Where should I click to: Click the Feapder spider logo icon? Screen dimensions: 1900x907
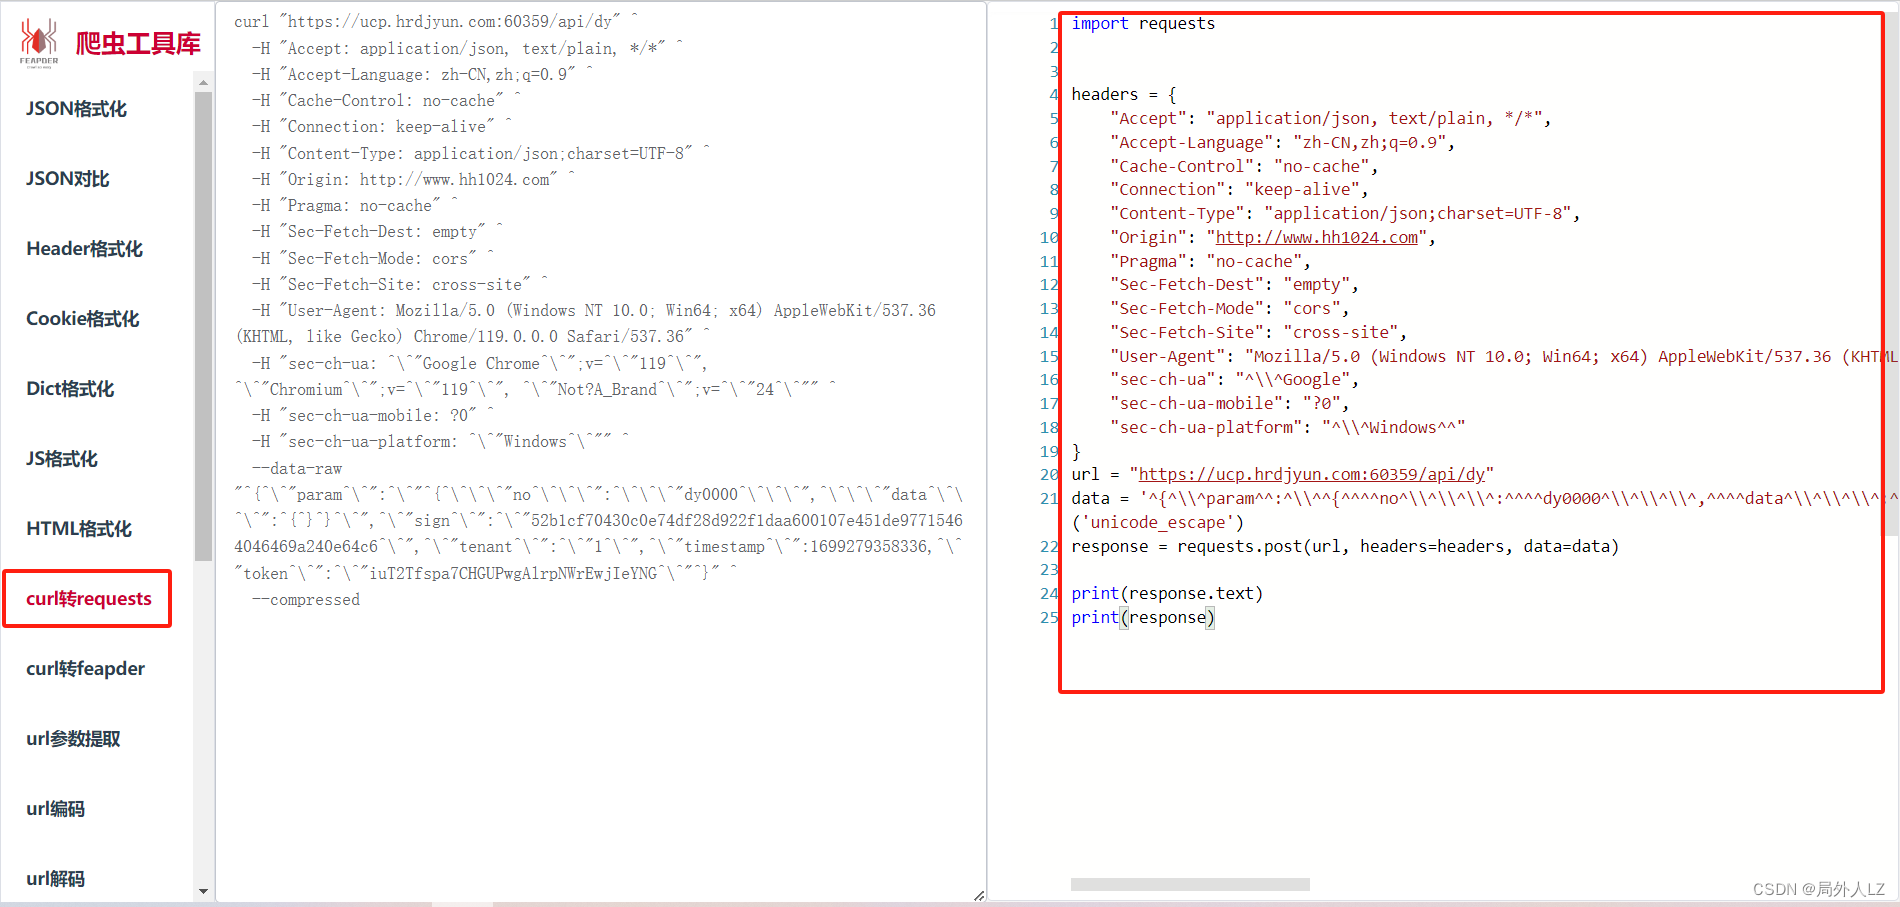(x=39, y=42)
